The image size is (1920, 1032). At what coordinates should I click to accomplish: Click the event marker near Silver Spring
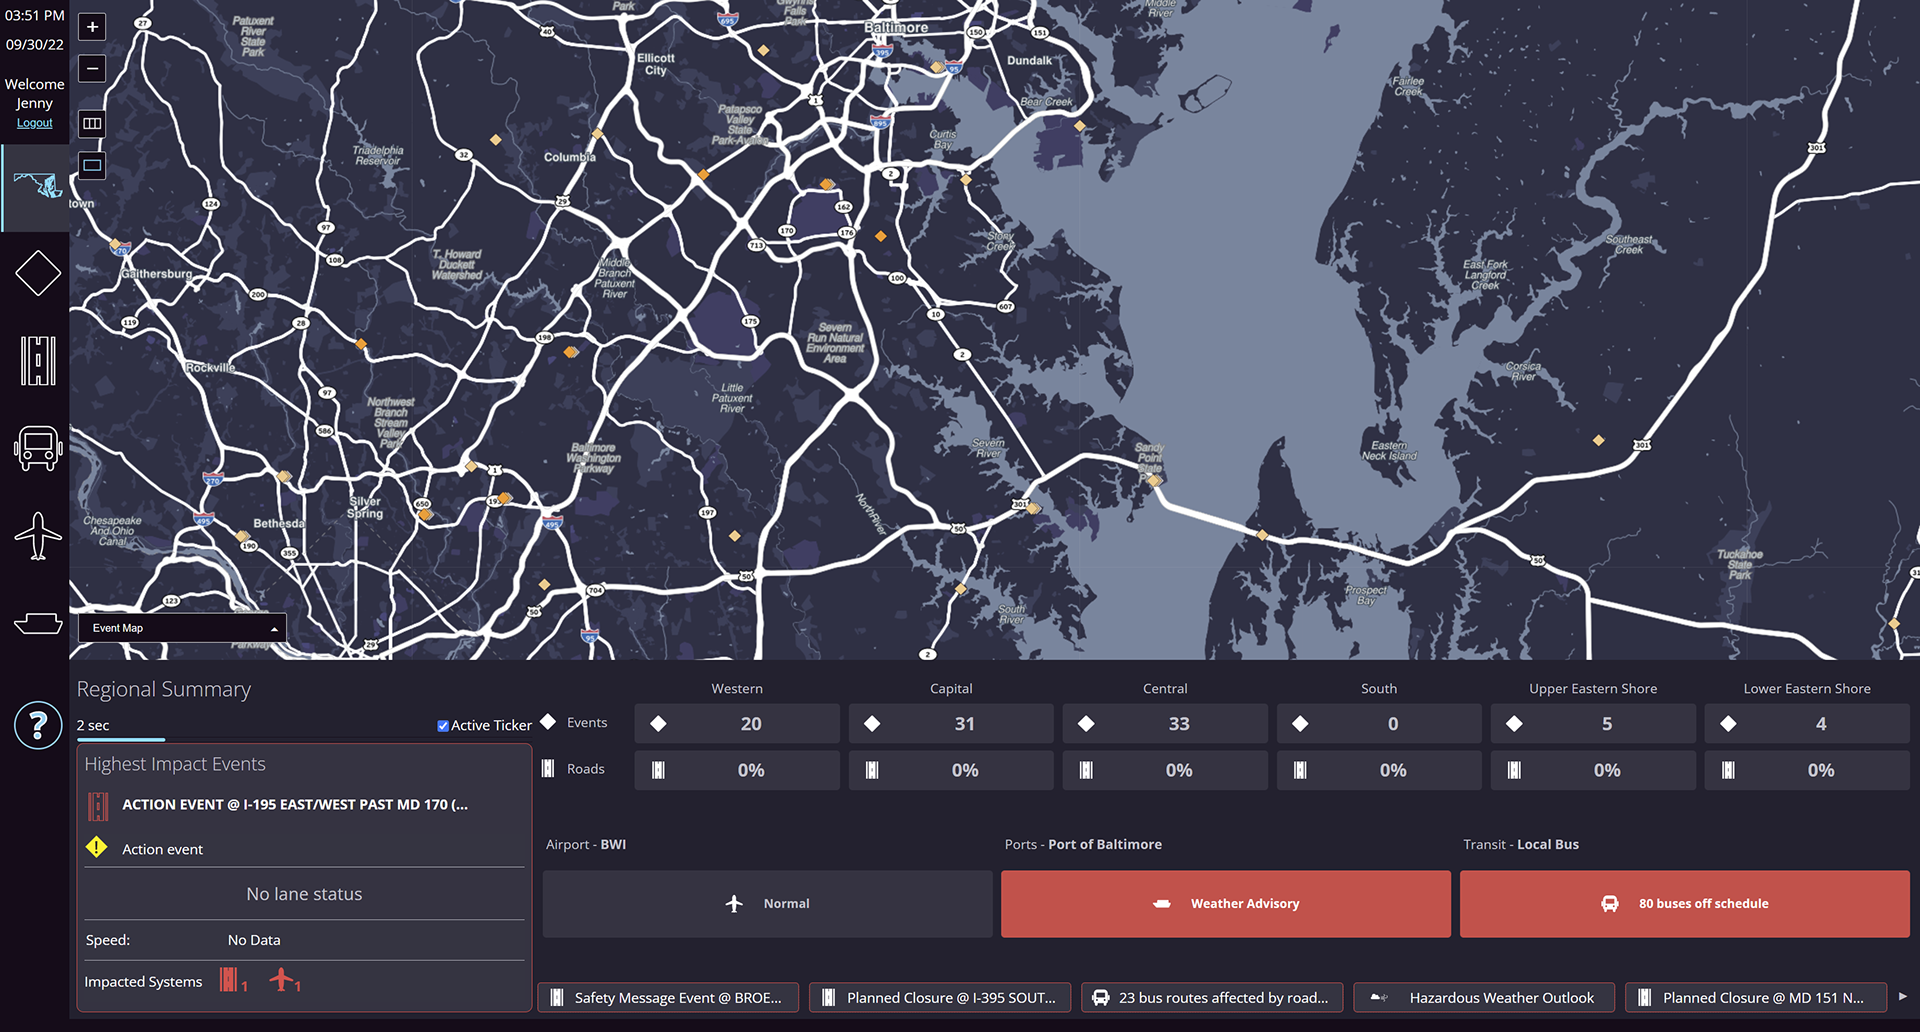[x=425, y=515]
